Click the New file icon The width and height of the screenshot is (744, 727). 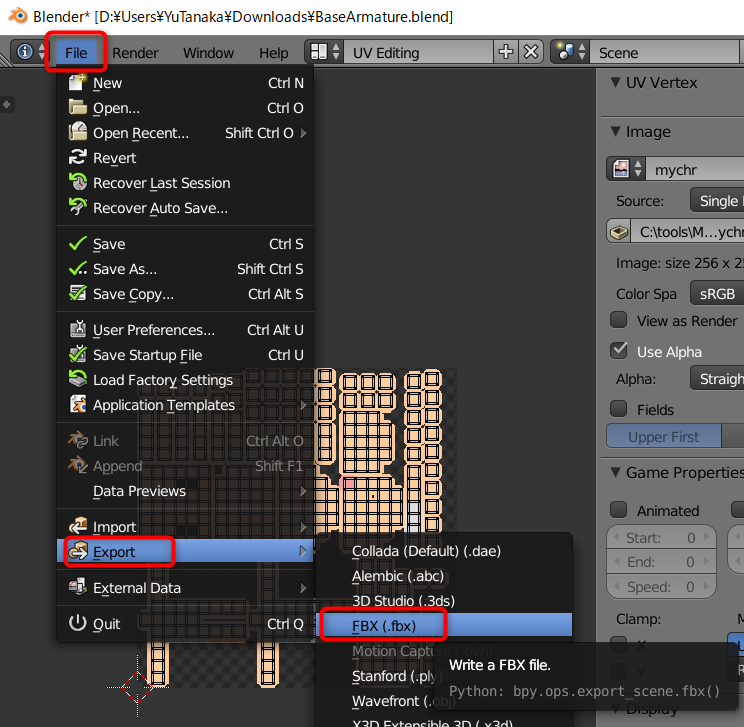[x=77, y=83]
